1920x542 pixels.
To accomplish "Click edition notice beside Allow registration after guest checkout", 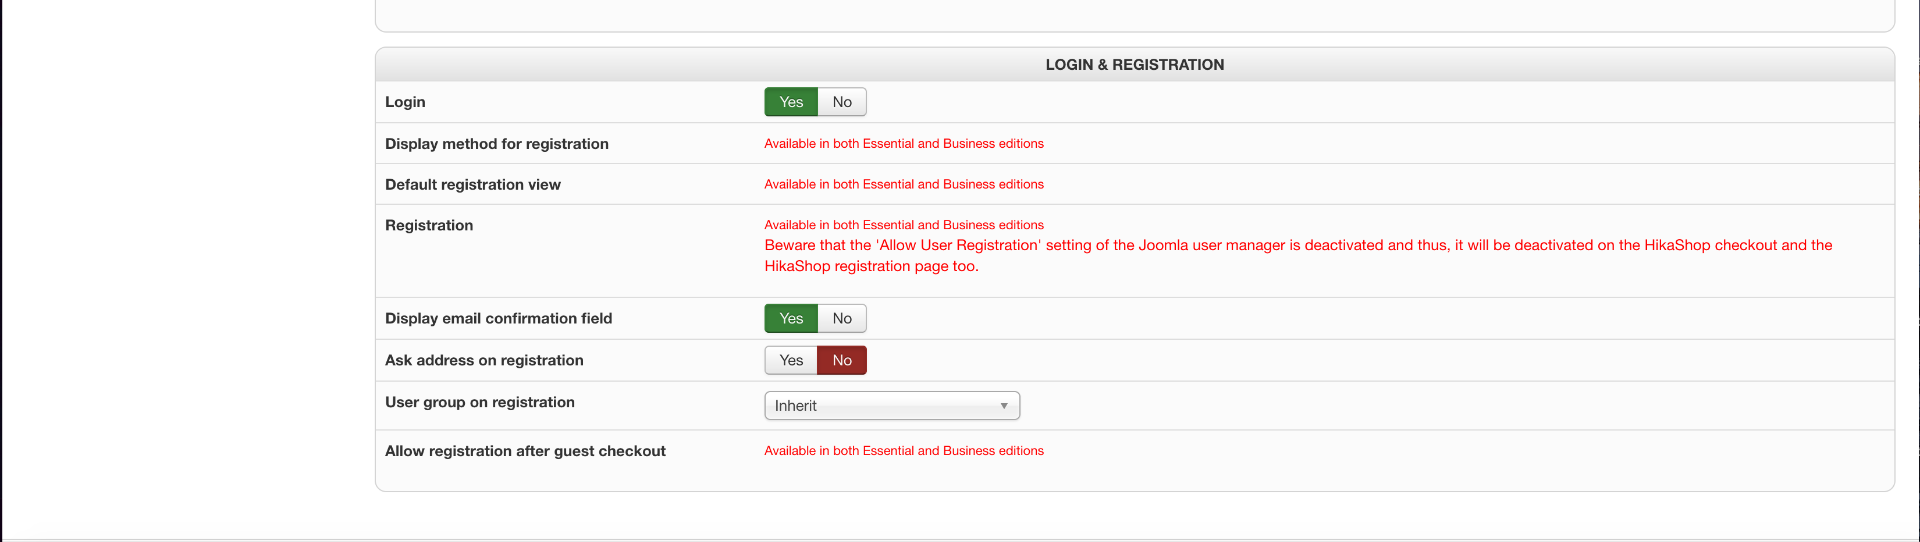I will tap(903, 451).
